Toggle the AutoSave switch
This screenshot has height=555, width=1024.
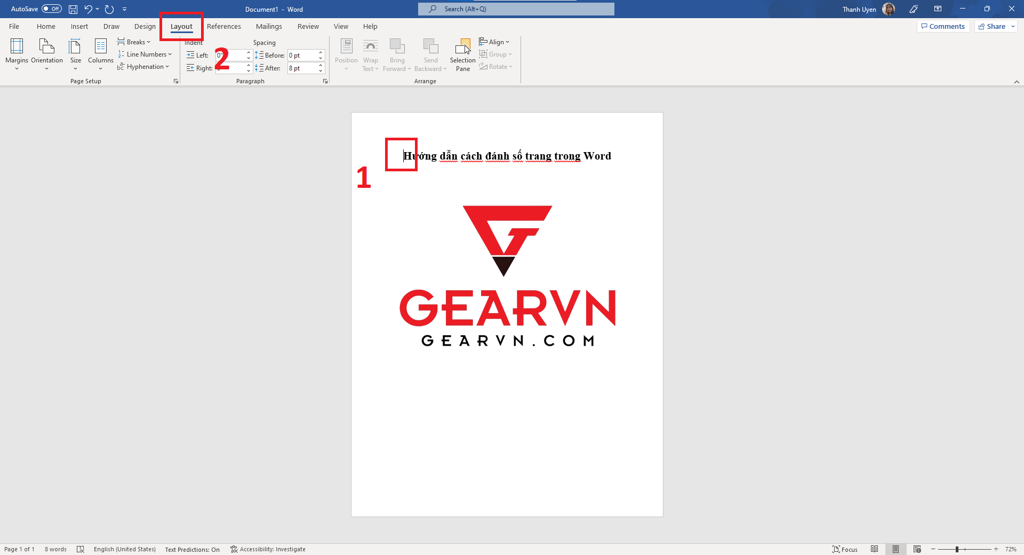point(52,9)
